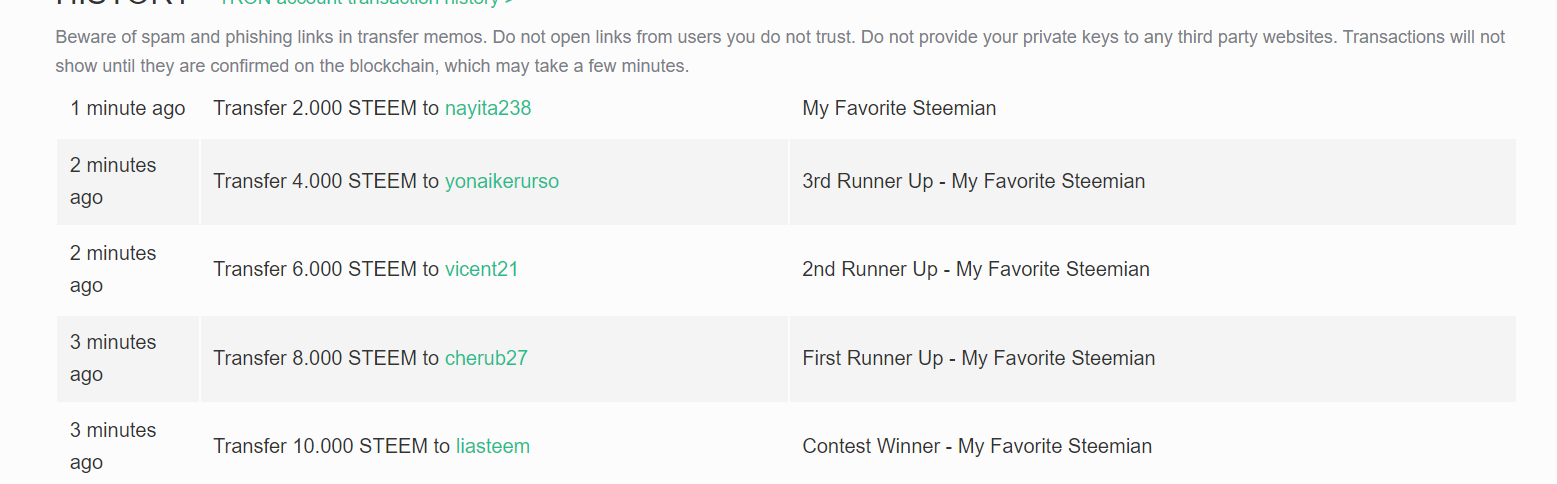Select the 'My Favorite Steemian' memo for nayita238
Viewport: 1557px width, 484px height.
click(x=899, y=108)
